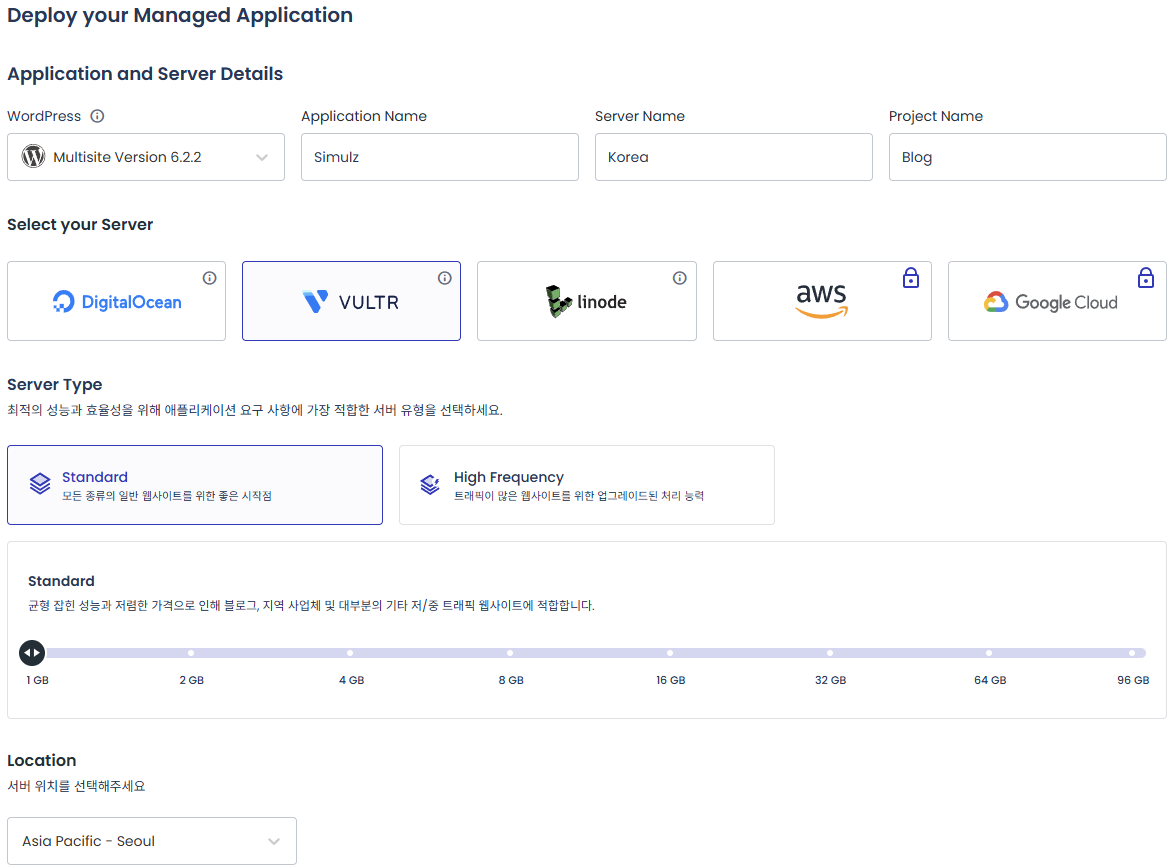Set server size slider to 8 GB

coord(510,653)
